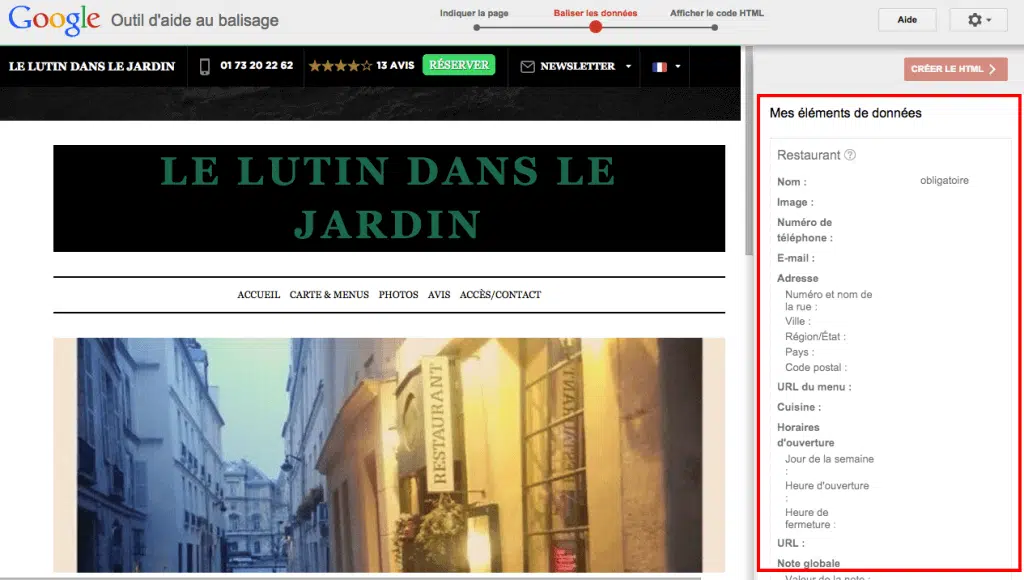The width and height of the screenshot is (1024, 580).
Task: Click the newsletter envelope icon
Action: point(528,67)
